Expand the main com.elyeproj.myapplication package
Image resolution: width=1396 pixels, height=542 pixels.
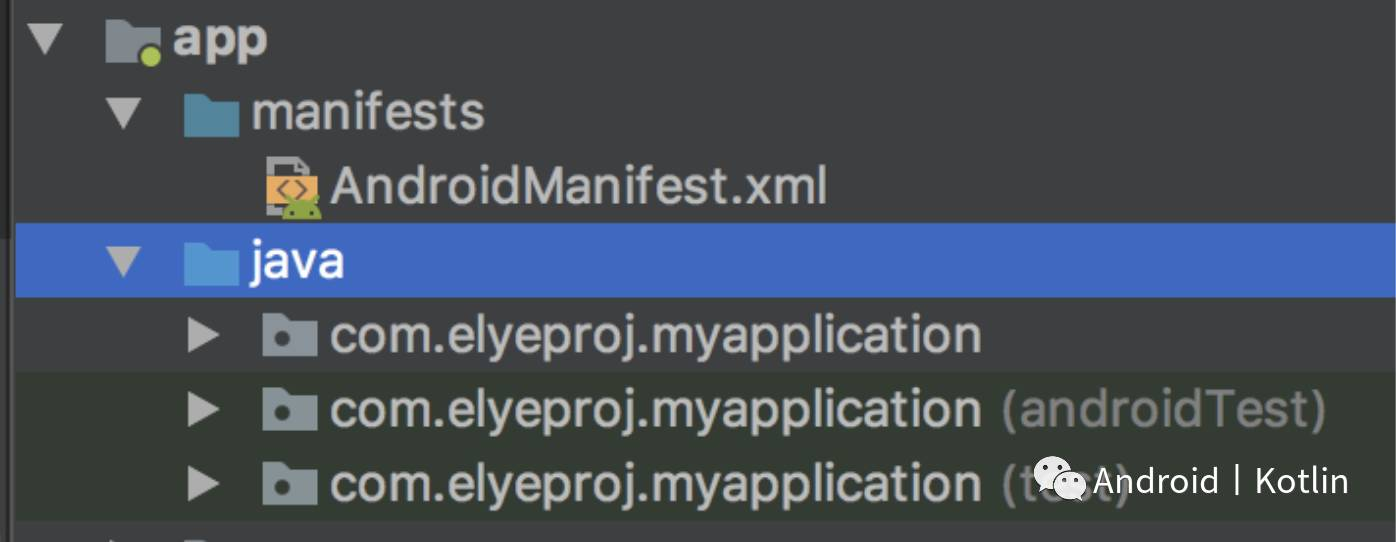[x=203, y=336]
